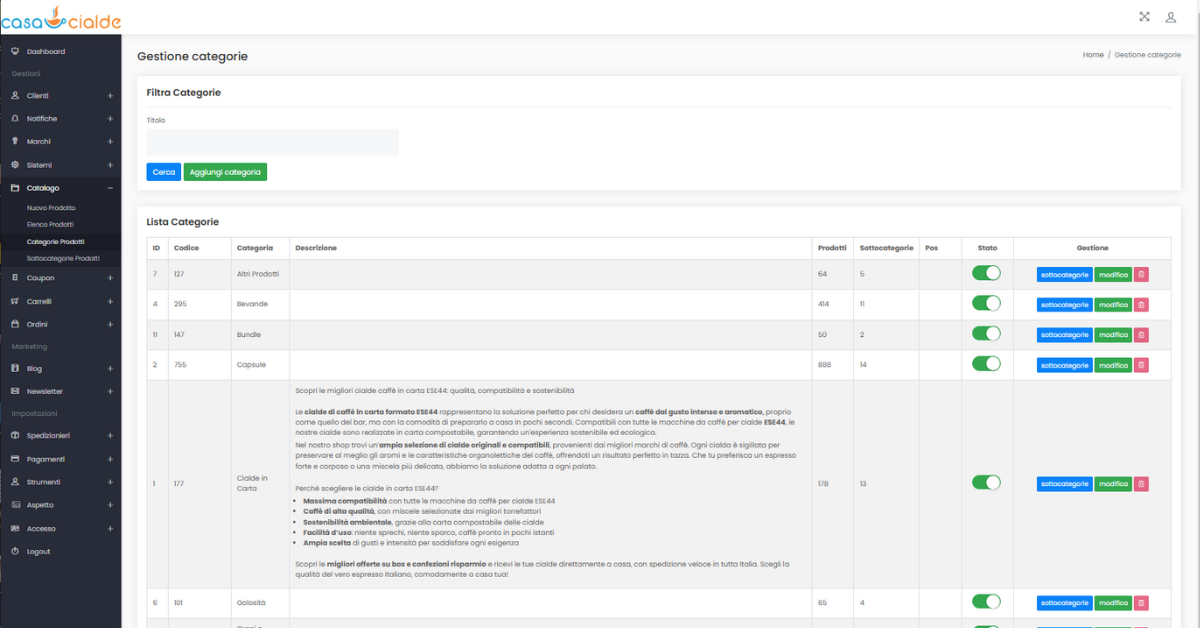Toggle the Stato switch for Bundle
1200x628 pixels.
[x=986, y=333]
